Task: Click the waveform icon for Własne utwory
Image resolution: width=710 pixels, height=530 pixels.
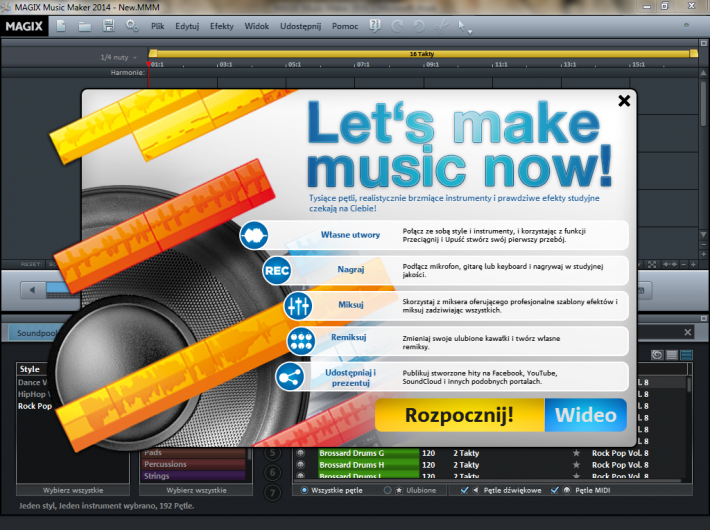Action: pos(254,235)
